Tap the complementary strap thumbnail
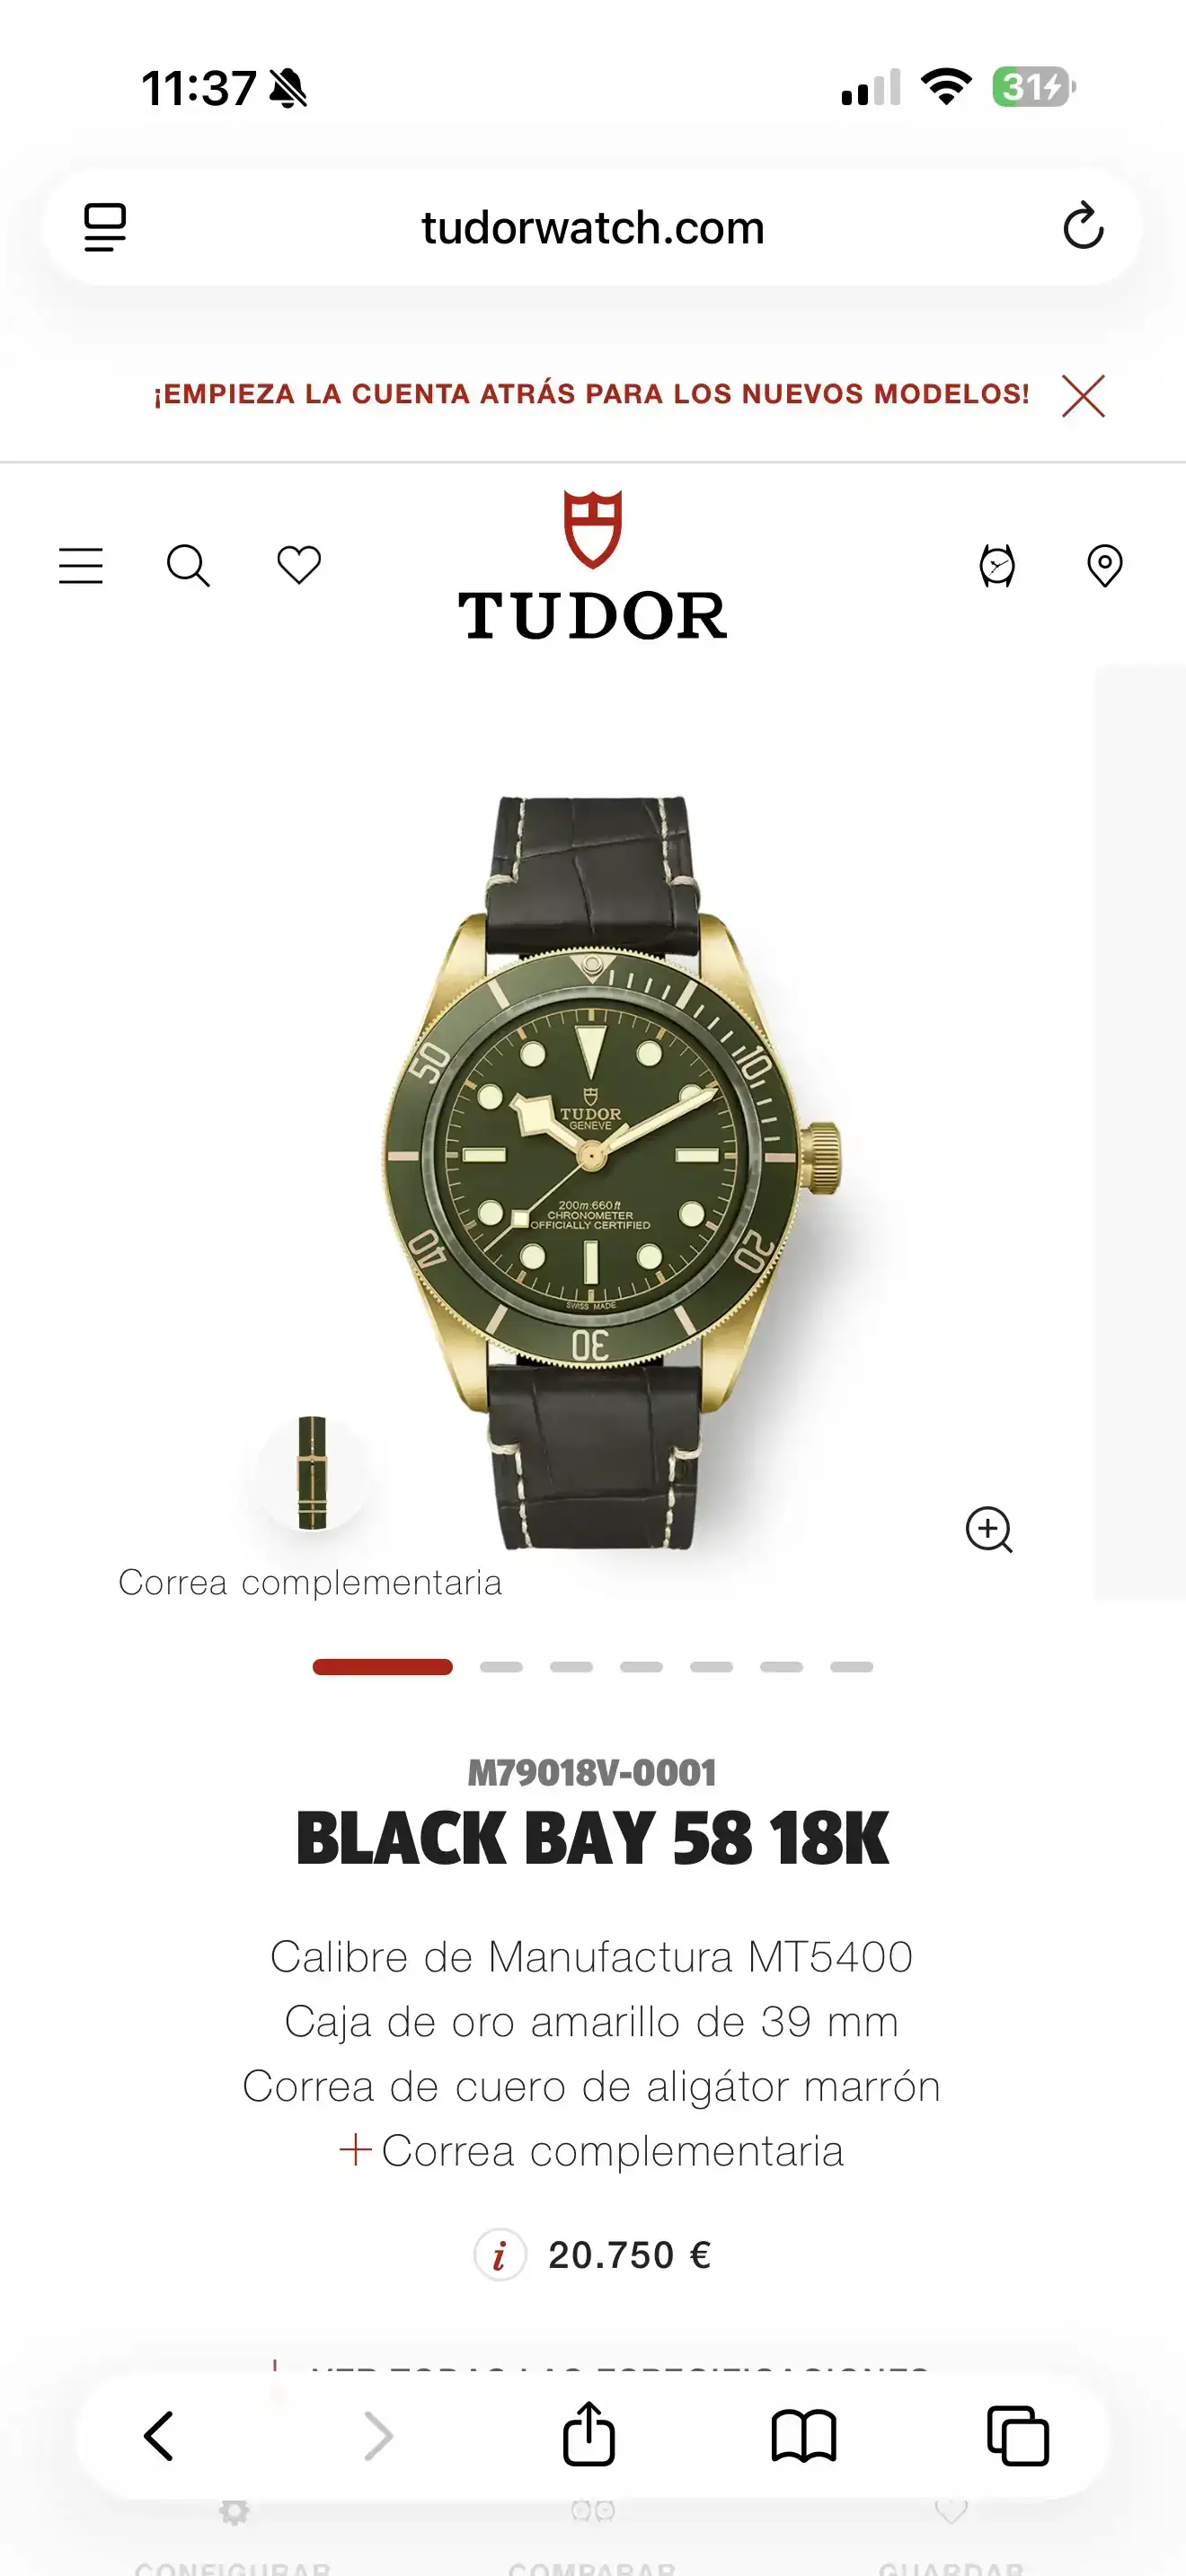 click(x=312, y=1473)
